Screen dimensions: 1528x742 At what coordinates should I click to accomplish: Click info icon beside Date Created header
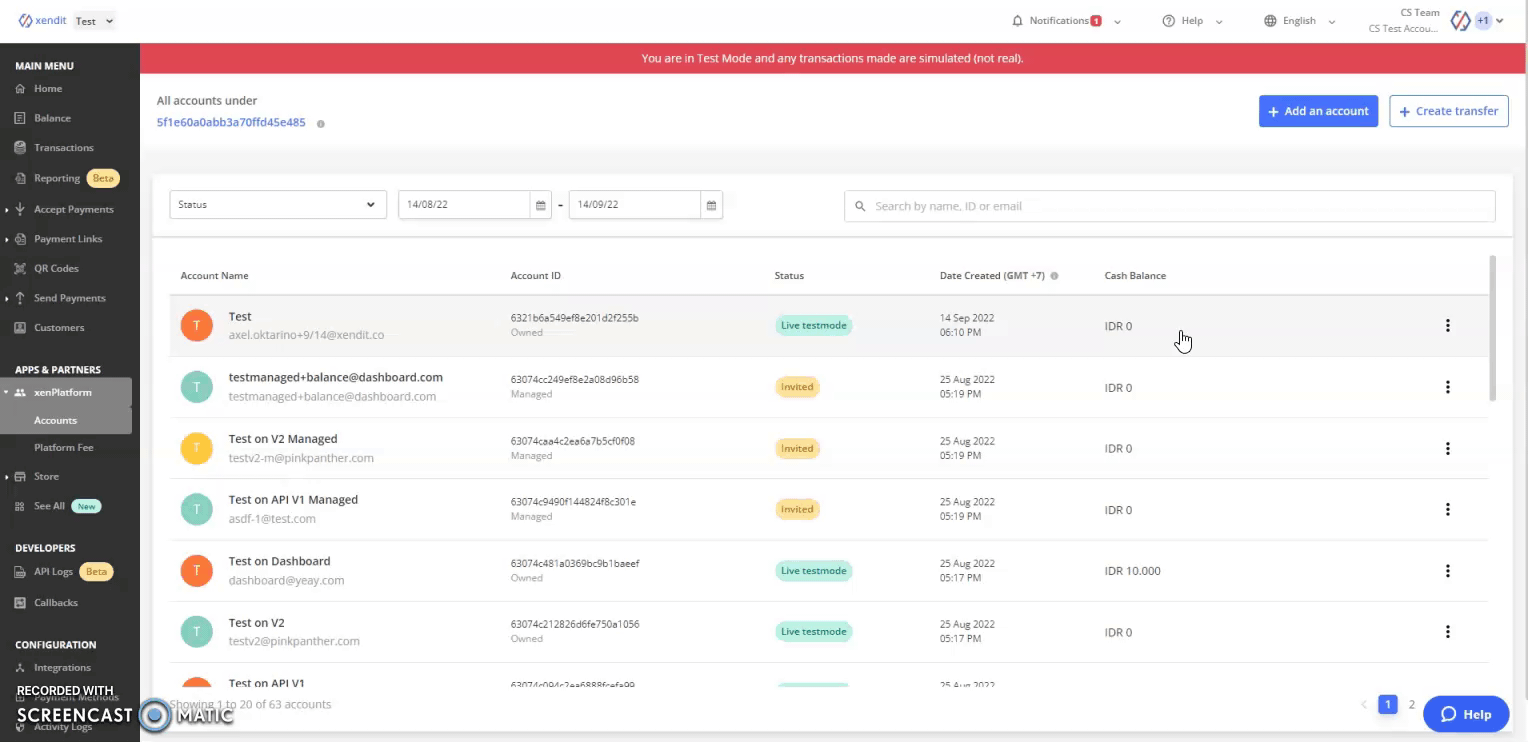pos(1054,276)
